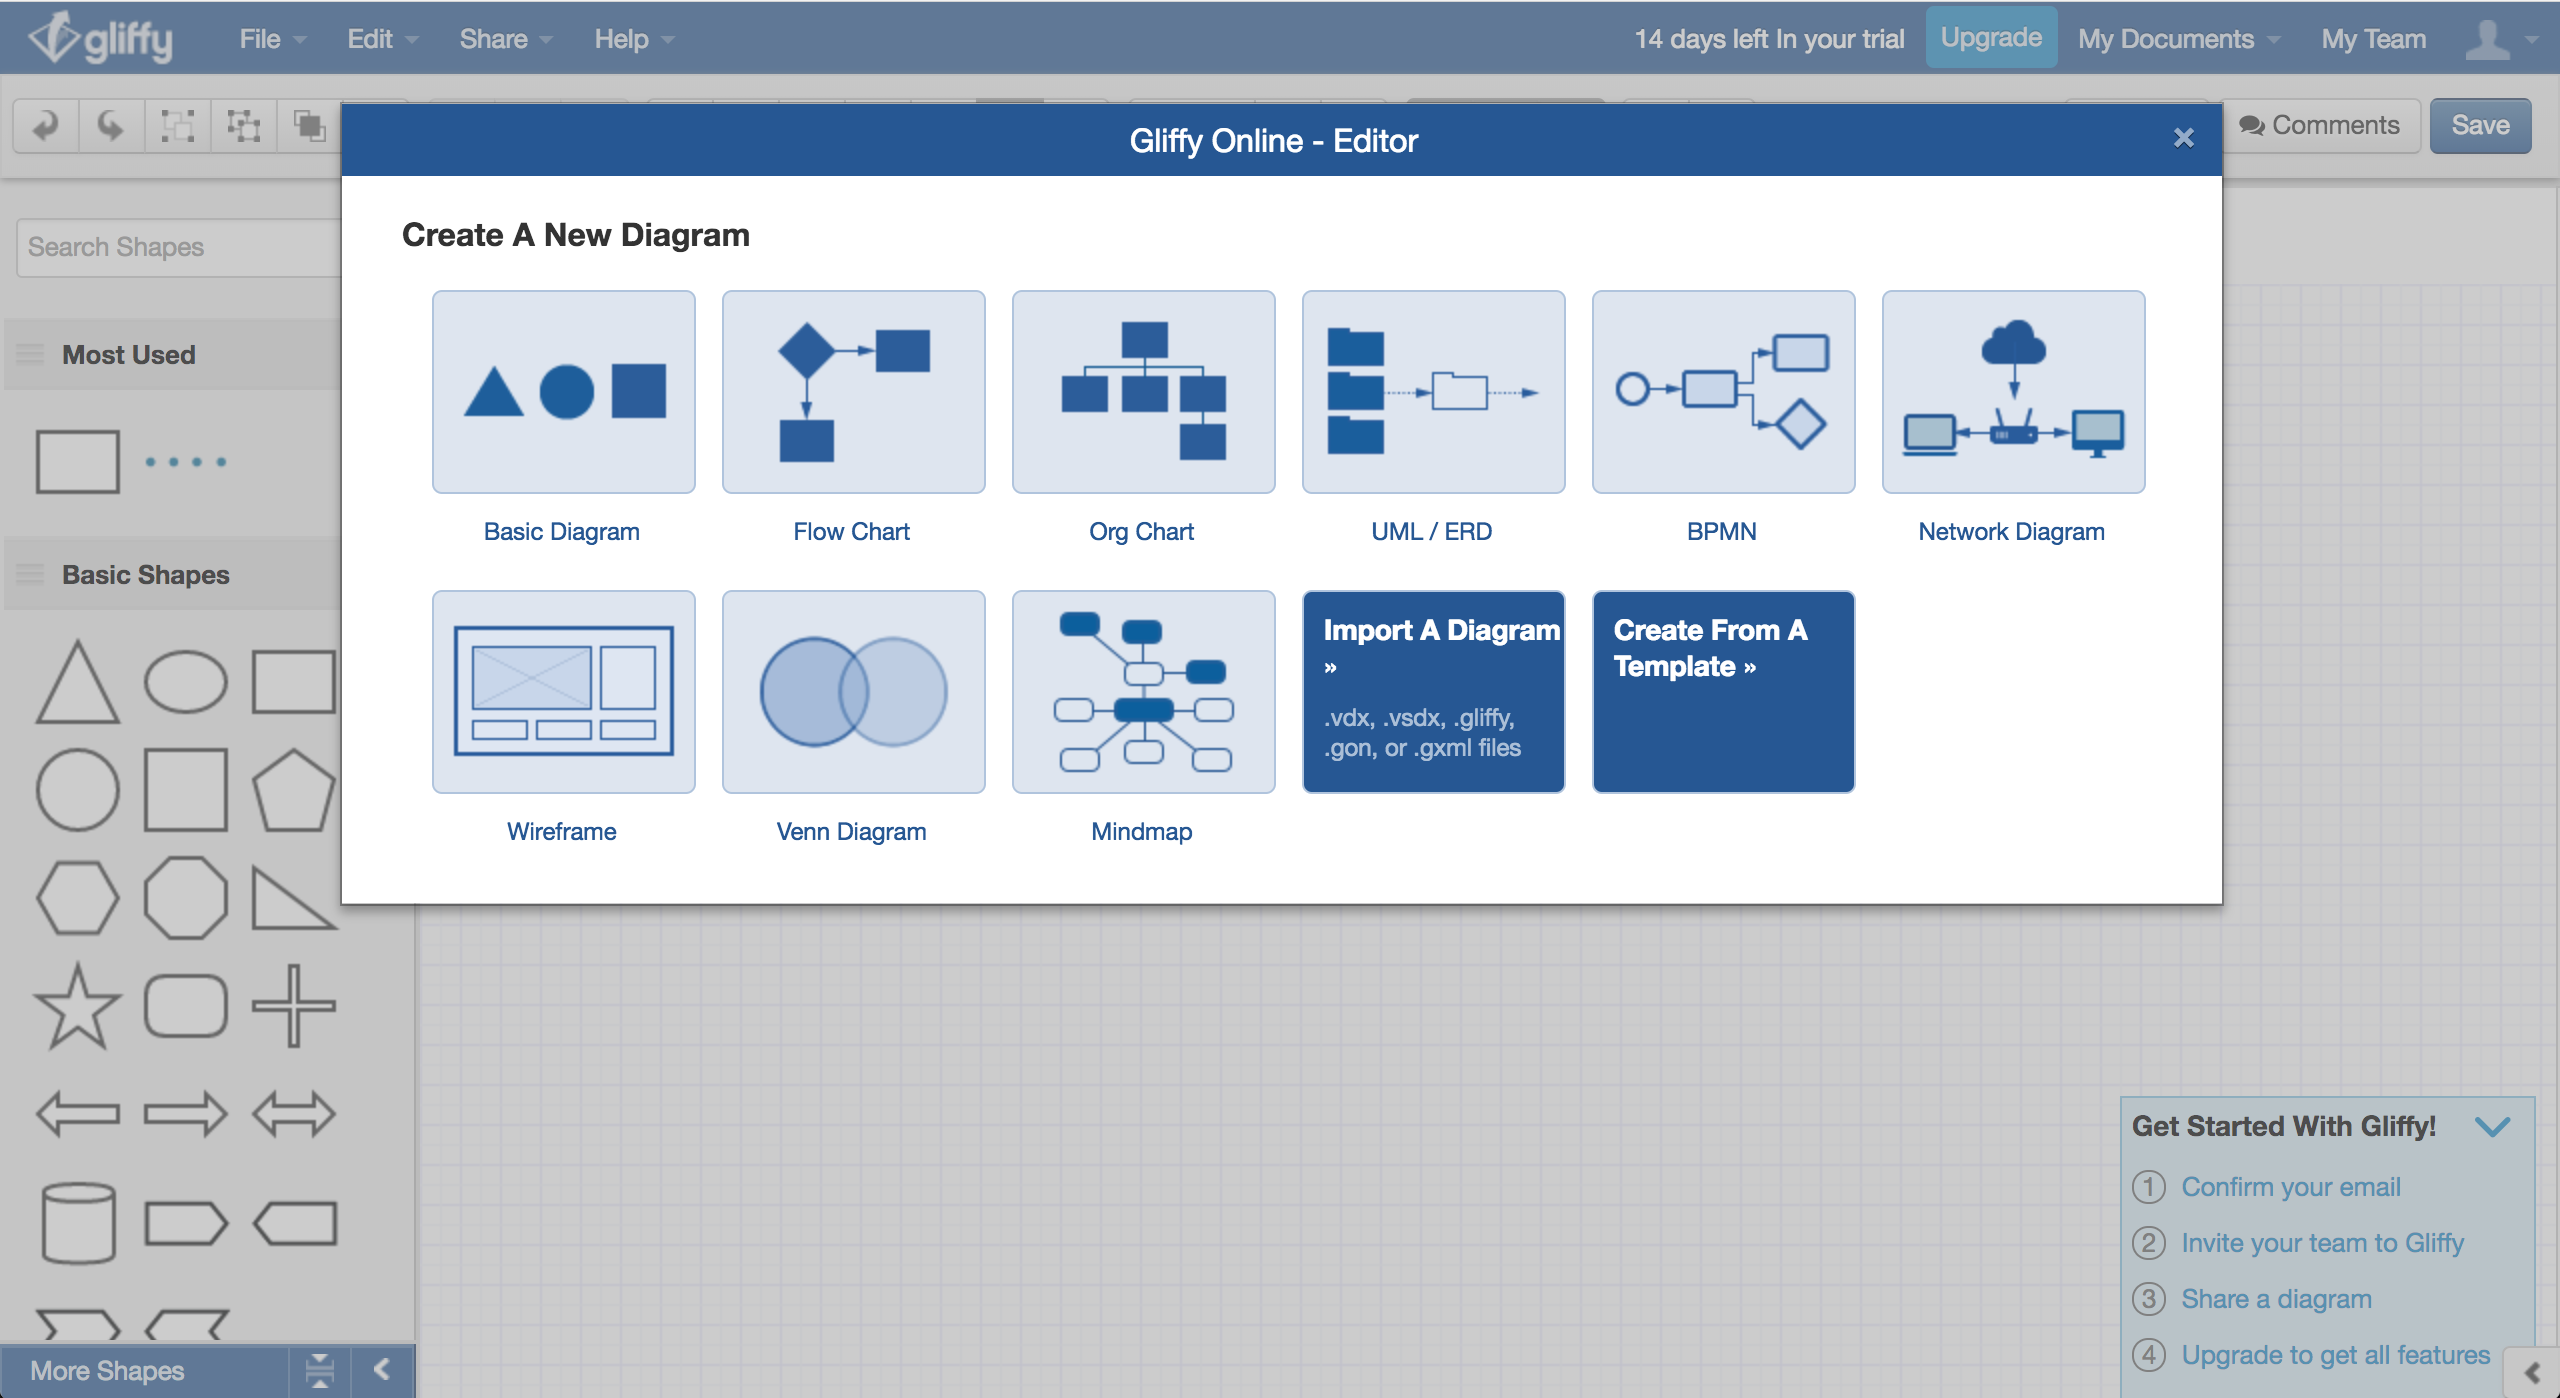
Task: Select the cross shape
Action: click(294, 1006)
